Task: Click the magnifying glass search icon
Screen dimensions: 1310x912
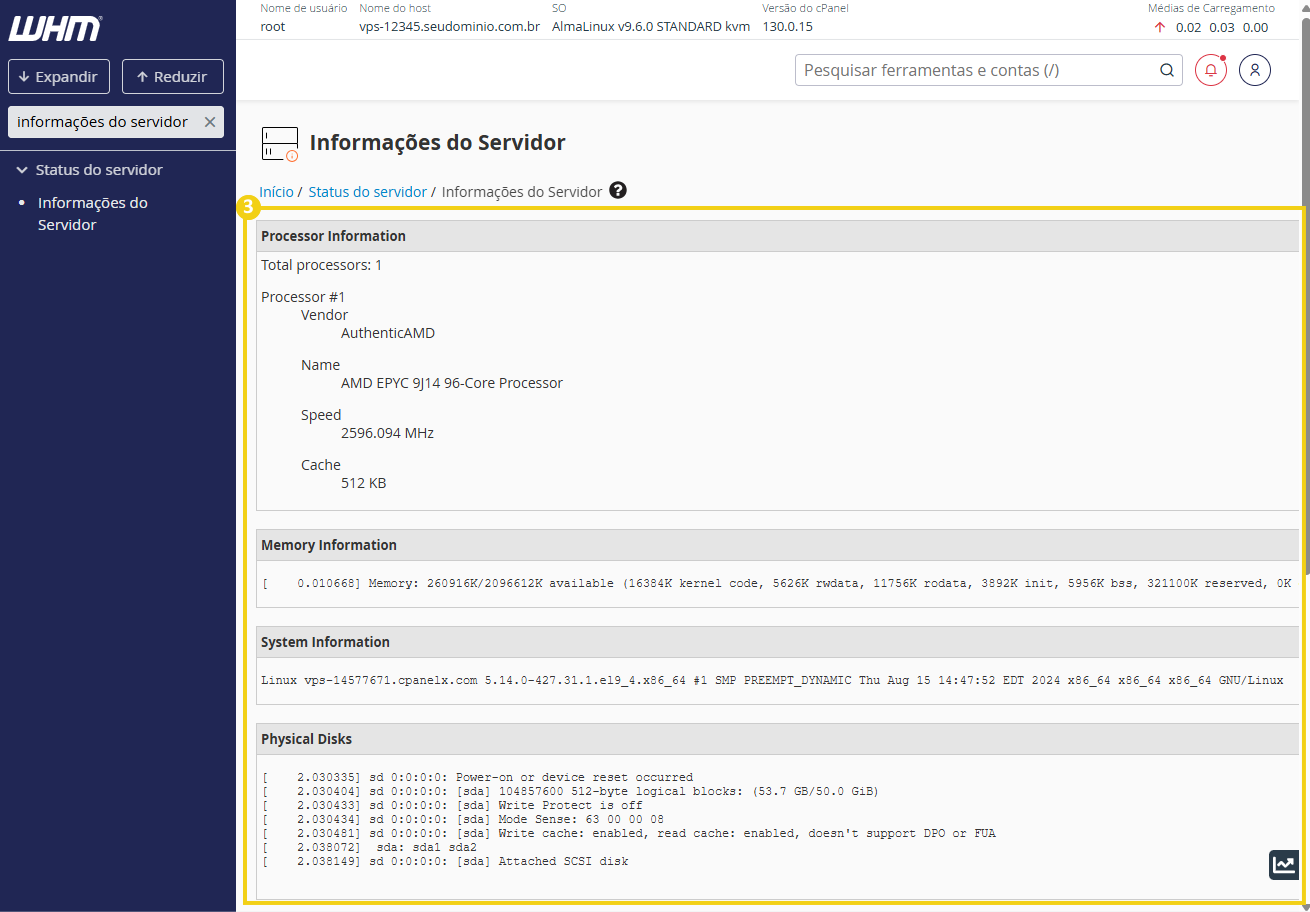Action: pos(1166,70)
